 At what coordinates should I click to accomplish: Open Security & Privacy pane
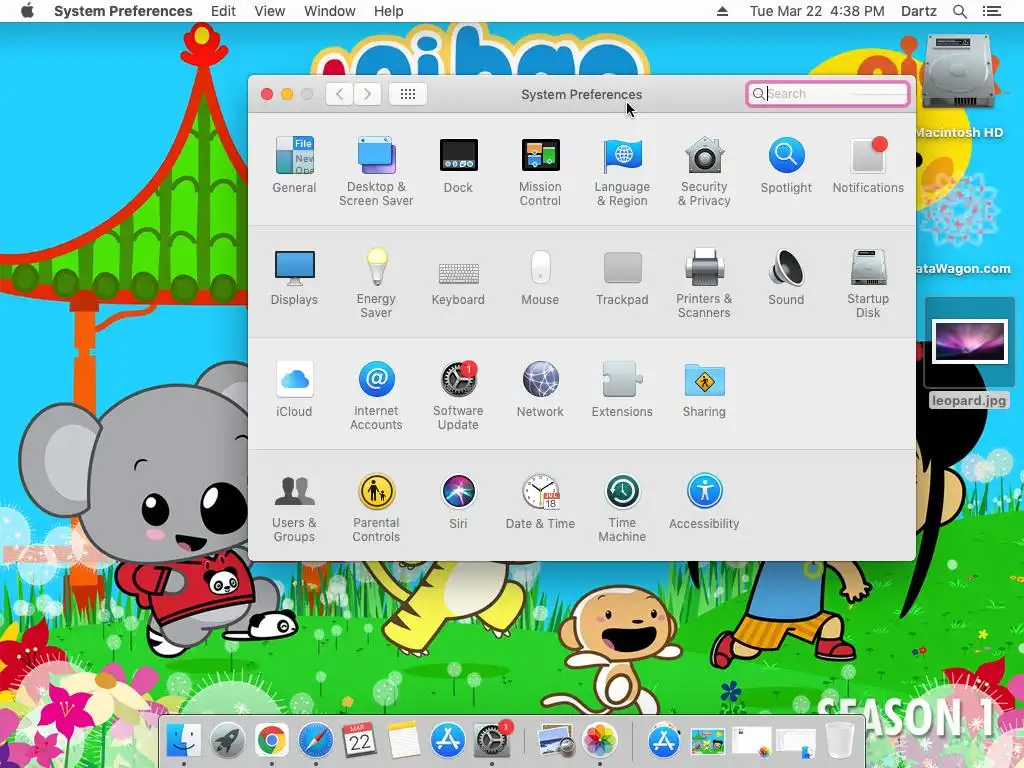tap(704, 171)
